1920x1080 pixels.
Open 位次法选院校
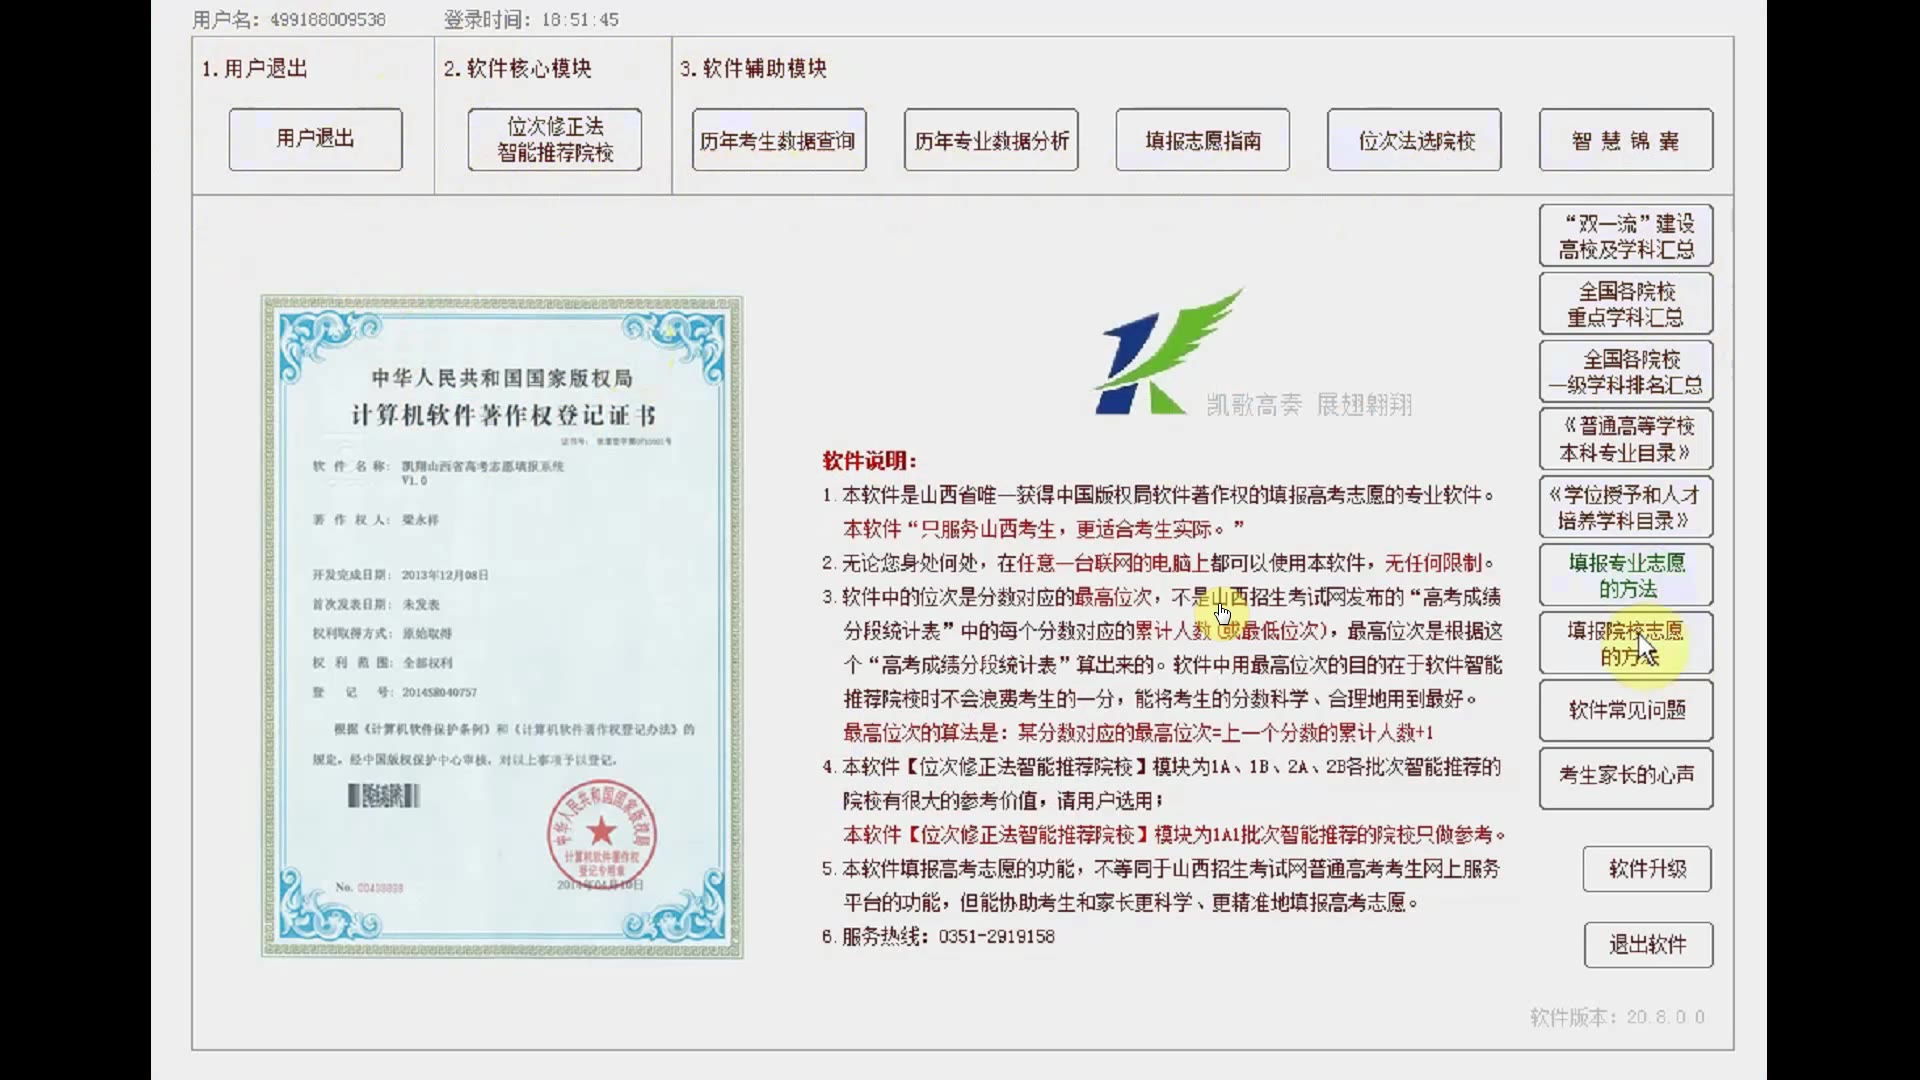point(1414,140)
